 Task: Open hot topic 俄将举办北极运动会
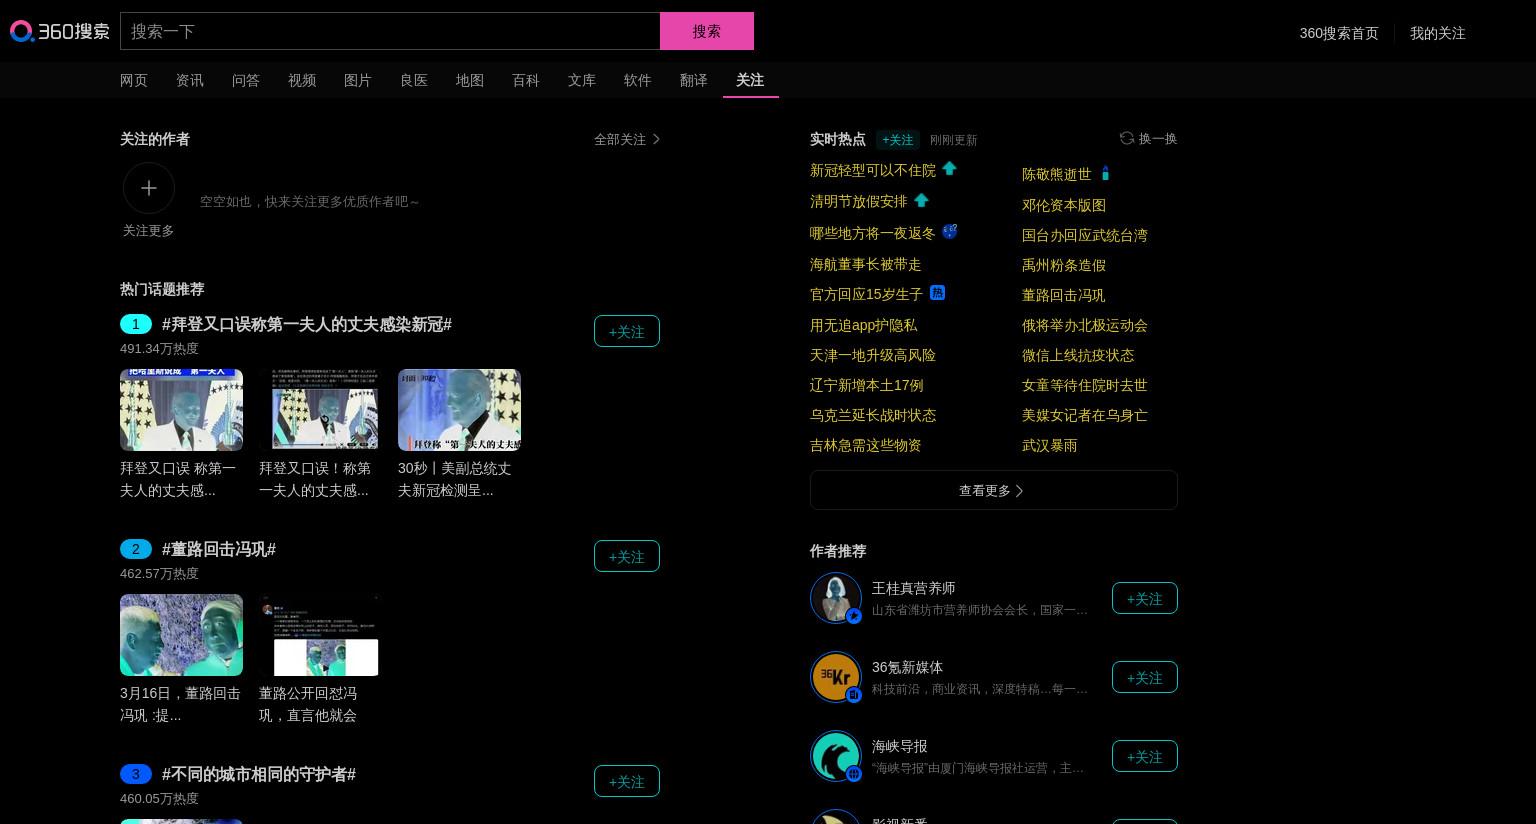point(1085,325)
